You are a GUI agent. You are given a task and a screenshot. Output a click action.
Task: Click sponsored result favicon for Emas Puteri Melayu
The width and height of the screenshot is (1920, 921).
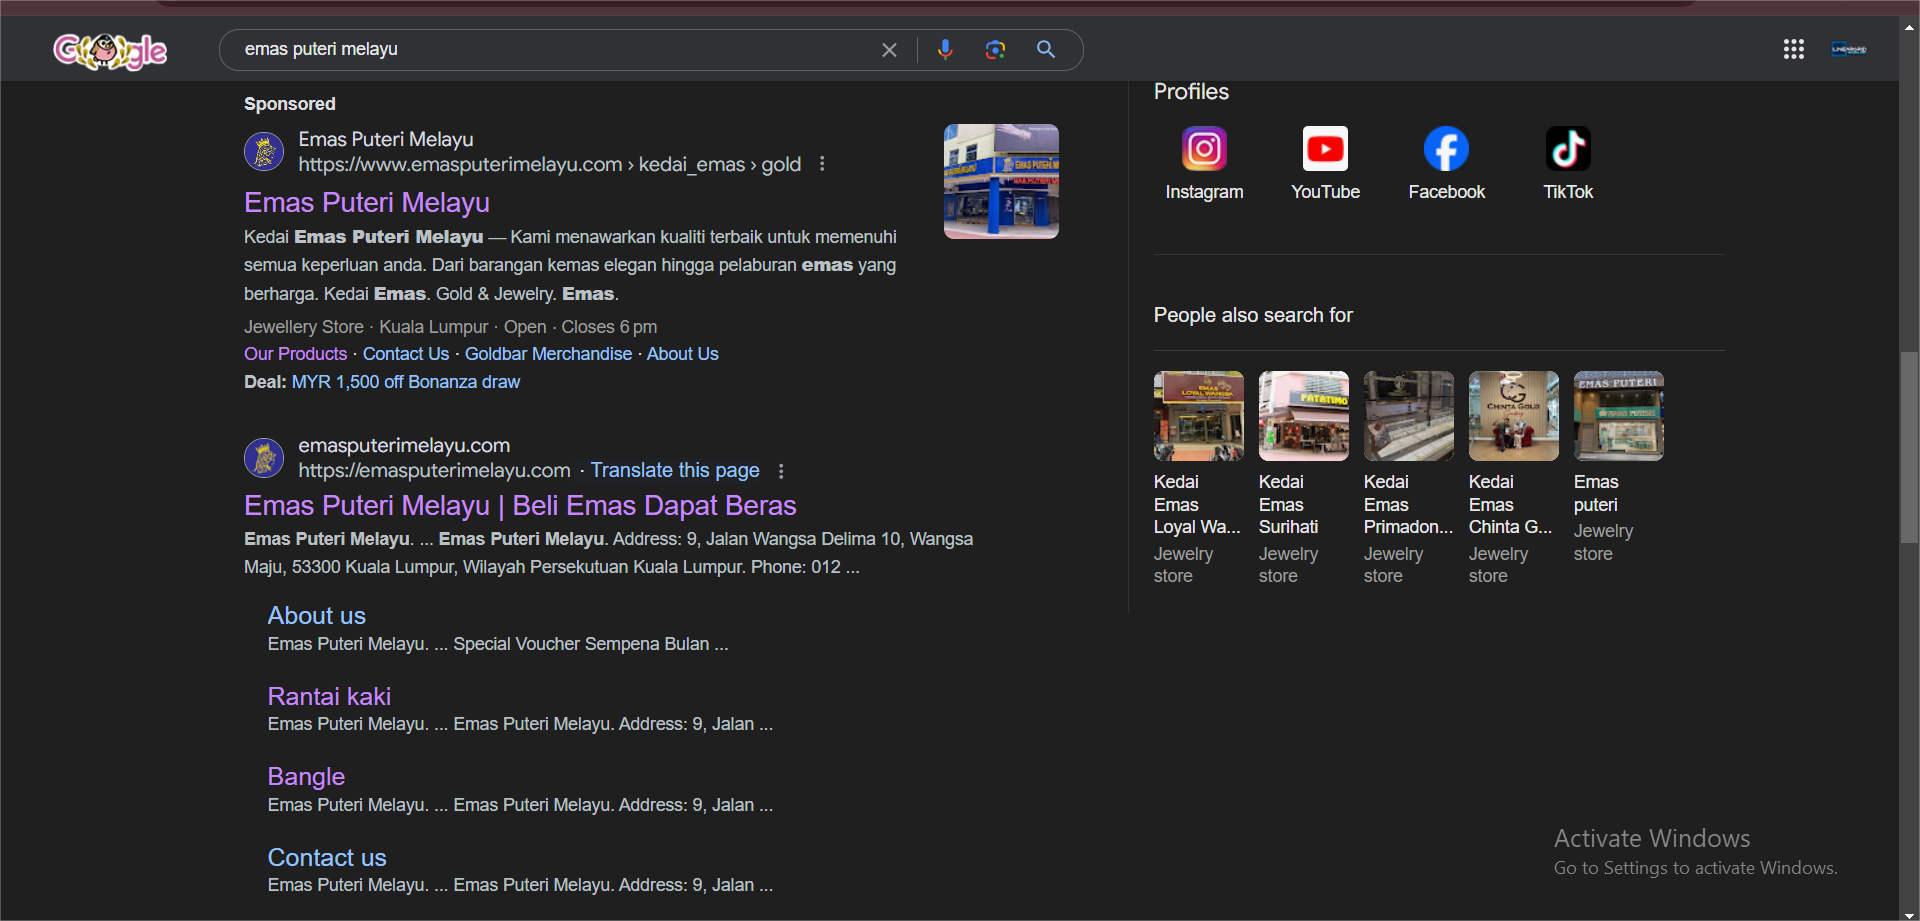coord(264,152)
